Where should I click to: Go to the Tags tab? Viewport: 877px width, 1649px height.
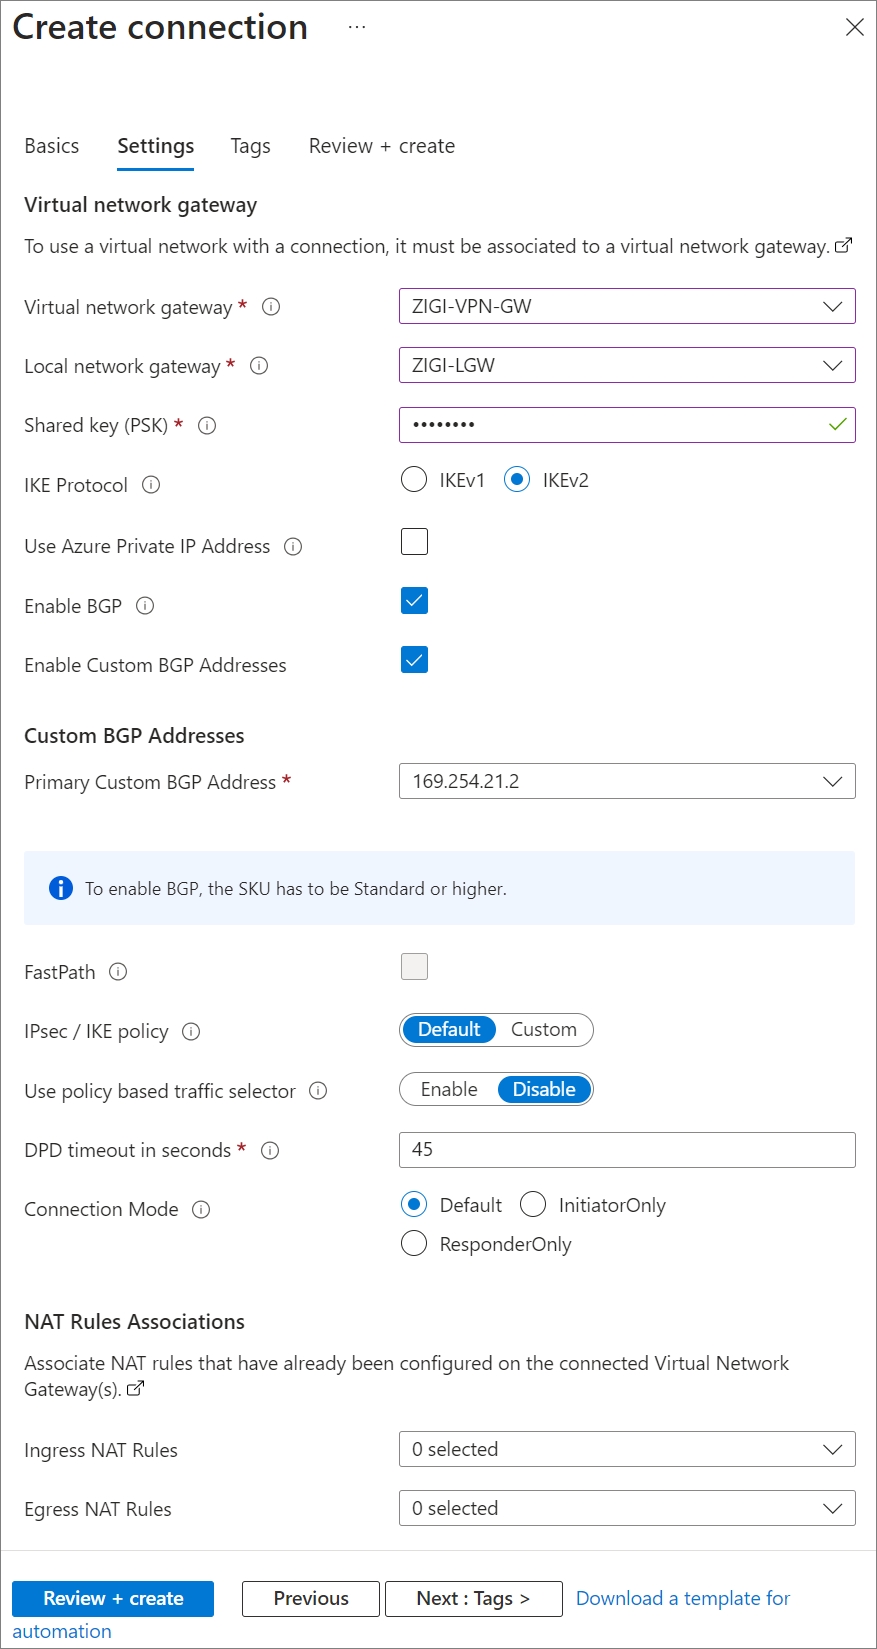pyautogui.click(x=250, y=146)
